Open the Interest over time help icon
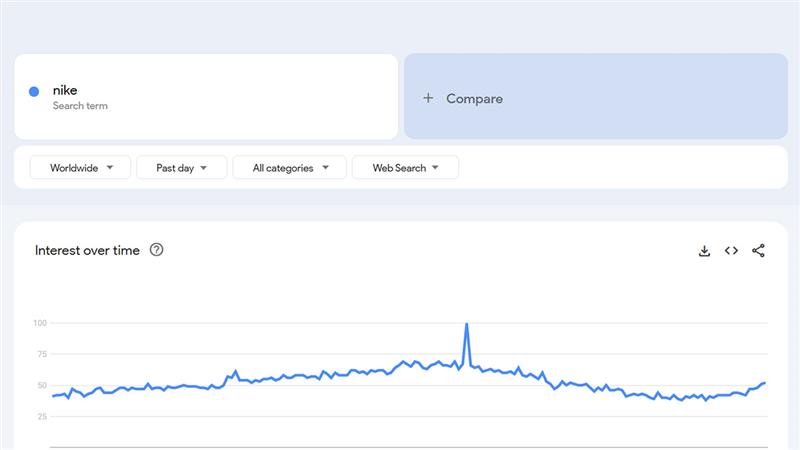This screenshot has width=800, height=450. (x=156, y=250)
